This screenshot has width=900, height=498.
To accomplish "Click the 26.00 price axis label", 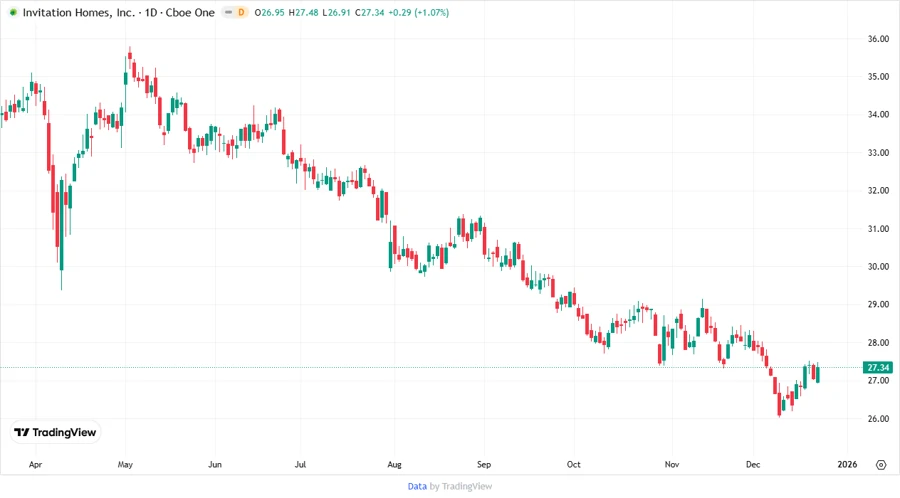I will (878, 418).
